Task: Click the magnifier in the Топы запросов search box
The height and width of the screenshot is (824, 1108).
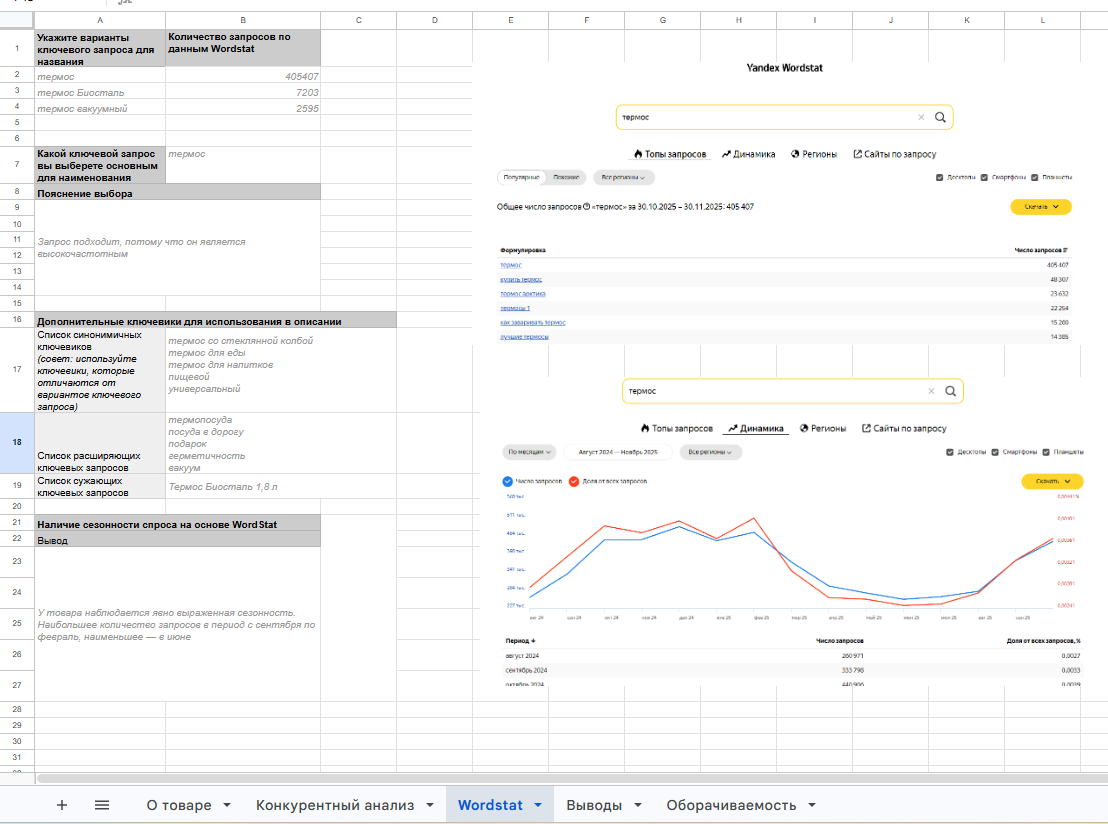Action: [x=940, y=117]
